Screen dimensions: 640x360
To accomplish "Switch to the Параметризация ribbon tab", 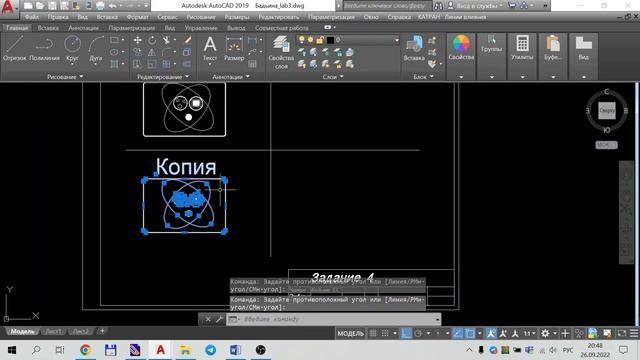I will [131, 28].
